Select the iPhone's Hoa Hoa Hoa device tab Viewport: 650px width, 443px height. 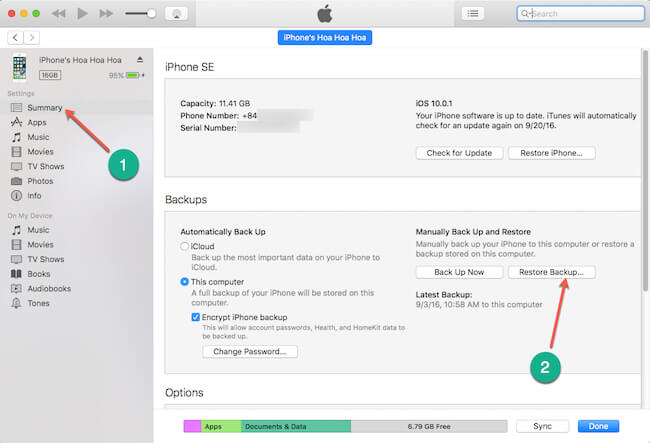pyautogui.click(x=325, y=38)
